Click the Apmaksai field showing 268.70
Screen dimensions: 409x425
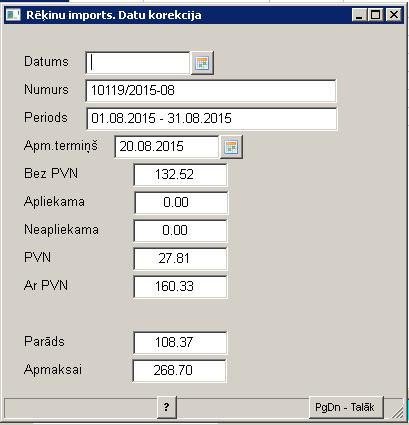pos(179,371)
